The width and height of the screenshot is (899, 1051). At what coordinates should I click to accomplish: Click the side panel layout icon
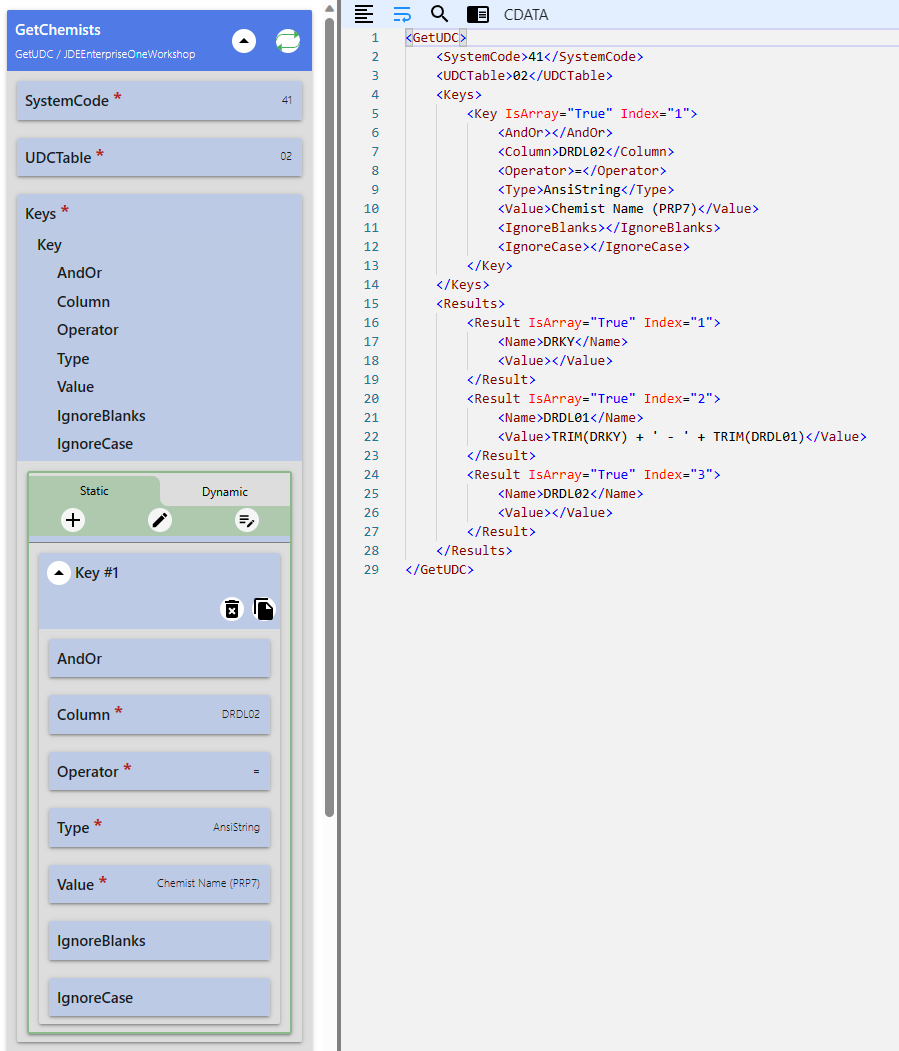(477, 14)
